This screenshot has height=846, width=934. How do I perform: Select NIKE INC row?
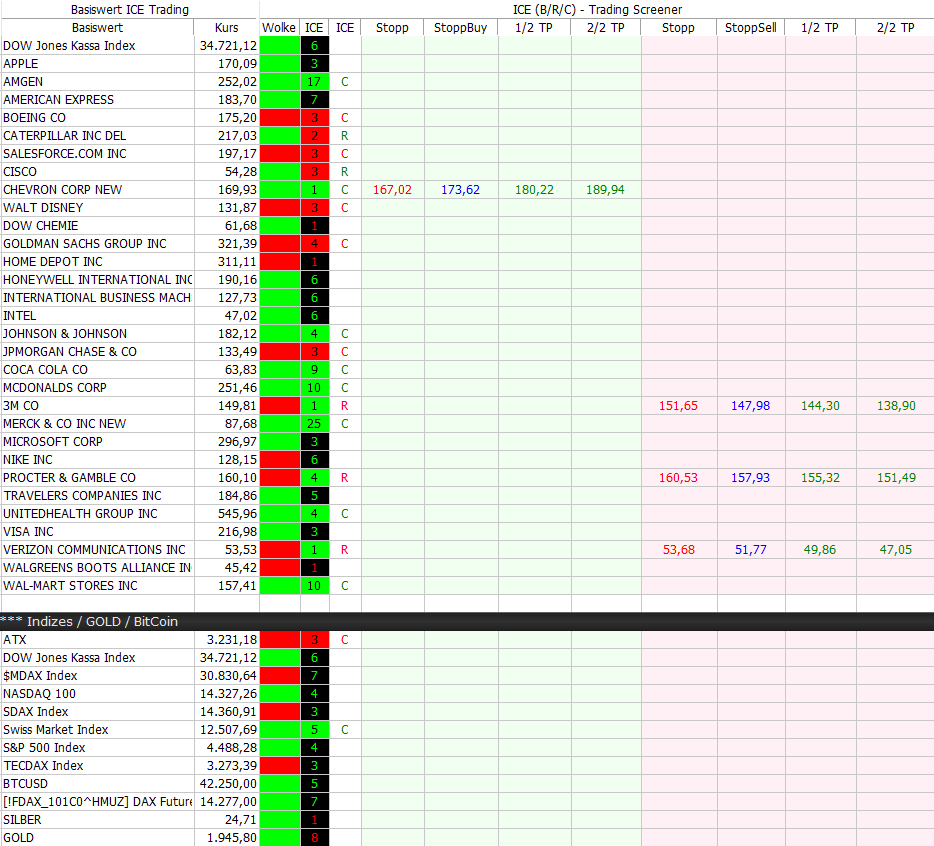click(x=27, y=460)
